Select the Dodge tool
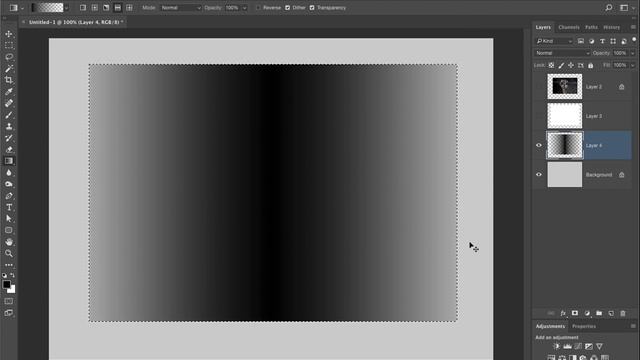The height and width of the screenshot is (360, 640). (9, 184)
